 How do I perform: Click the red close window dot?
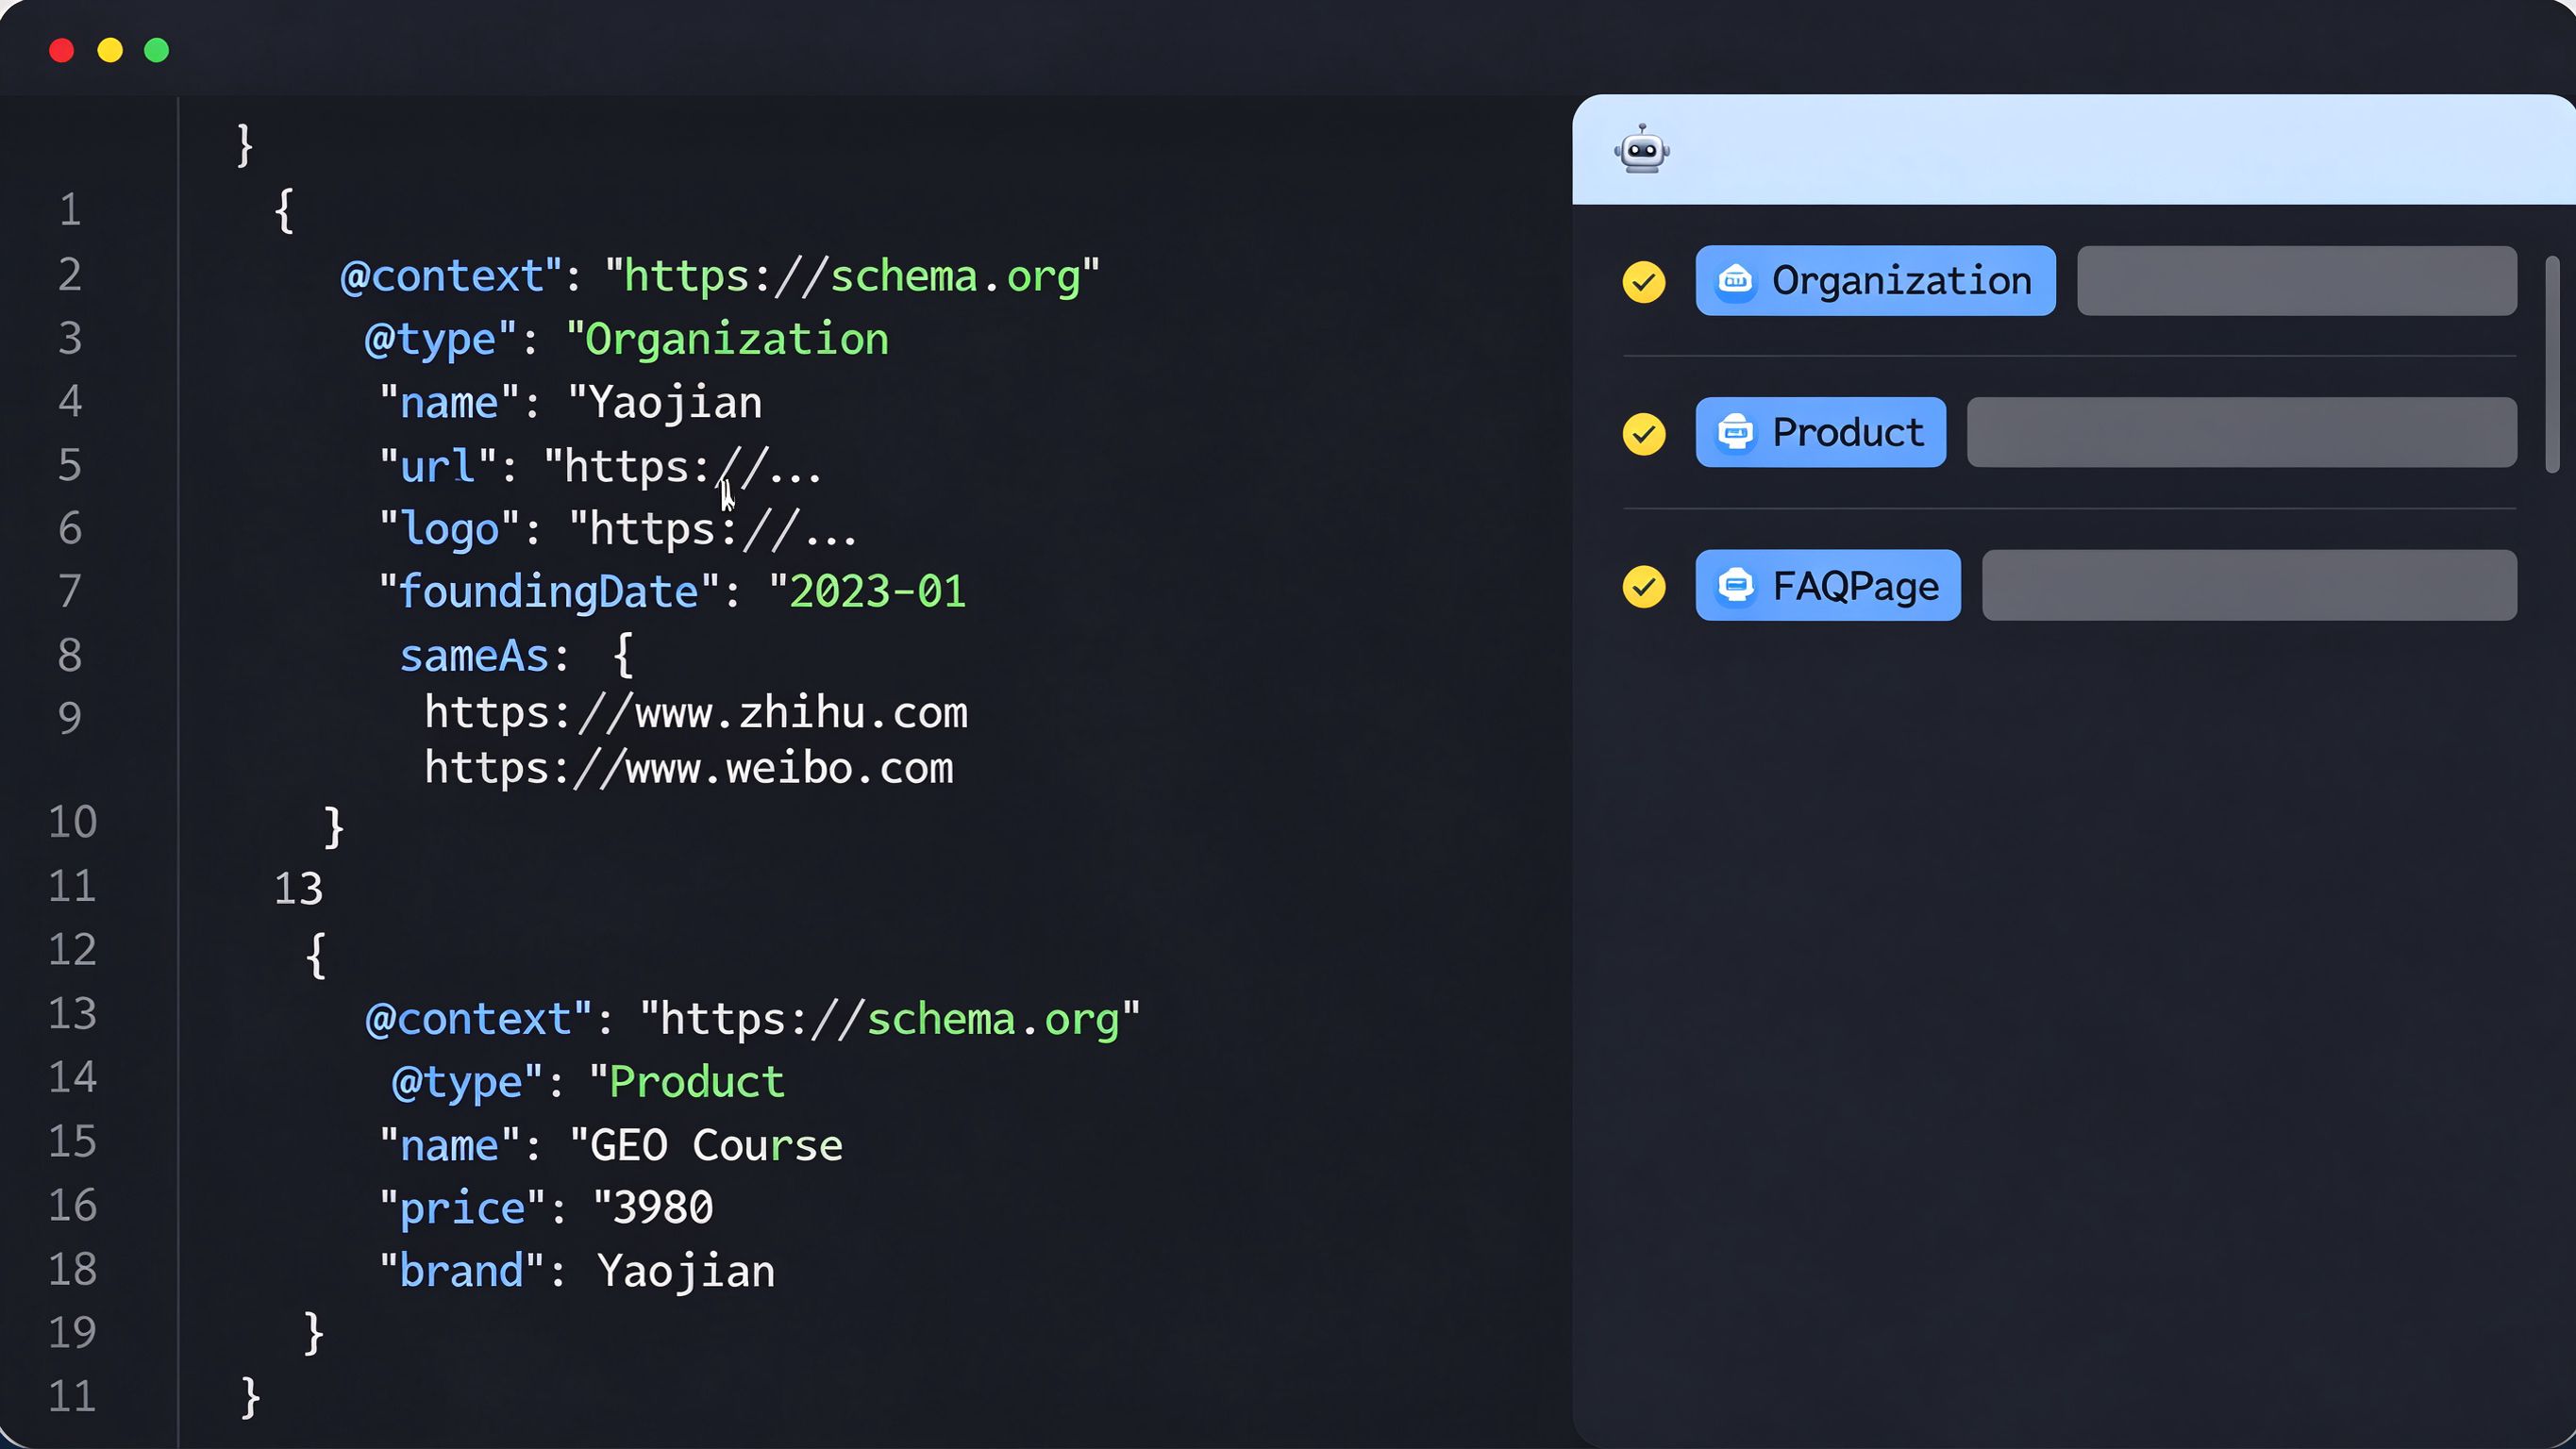(x=62, y=50)
